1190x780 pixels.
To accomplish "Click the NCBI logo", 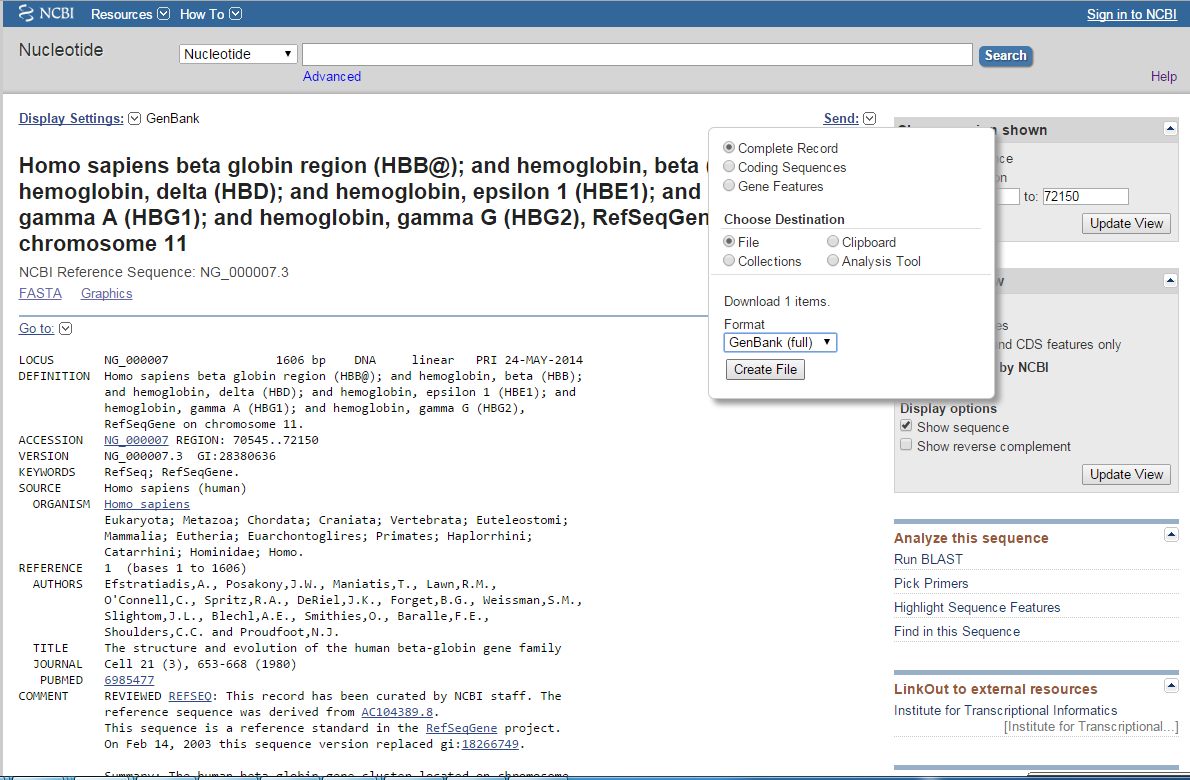I will click(x=46, y=13).
